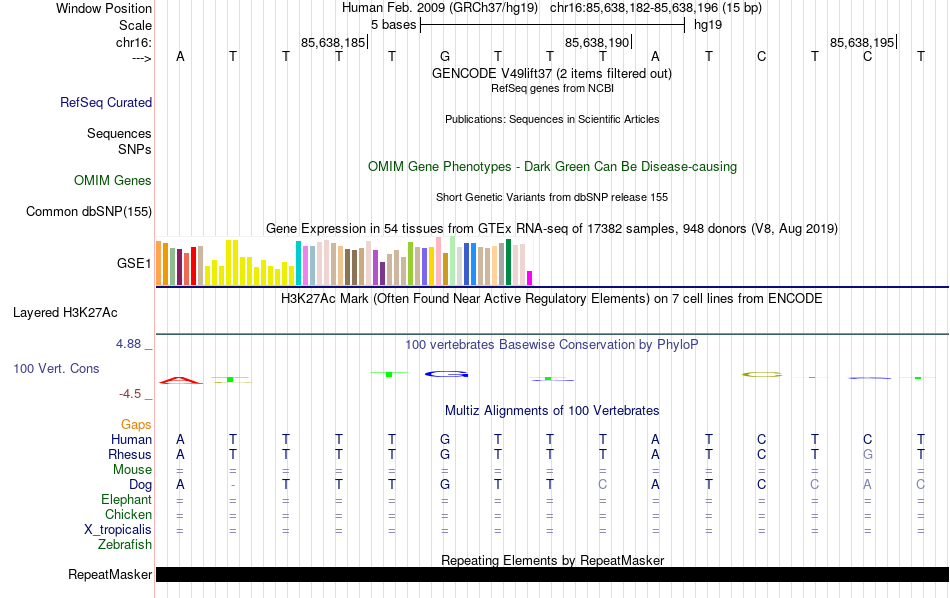The height and width of the screenshot is (598, 950).
Task: Click the RefSeq genes from NCBI title
Action: (x=553, y=88)
